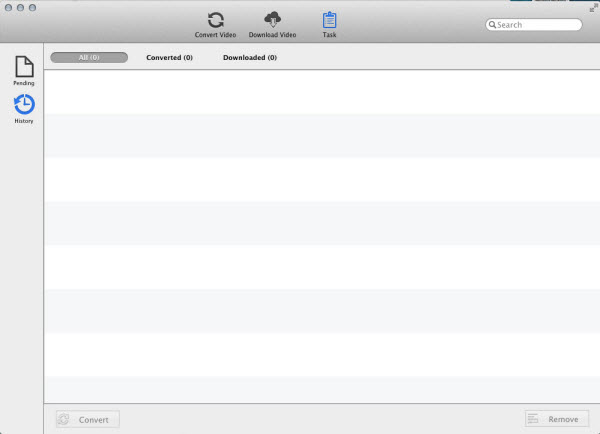Click the magnifier icon in search box
The image size is (600, 434).
493,25
